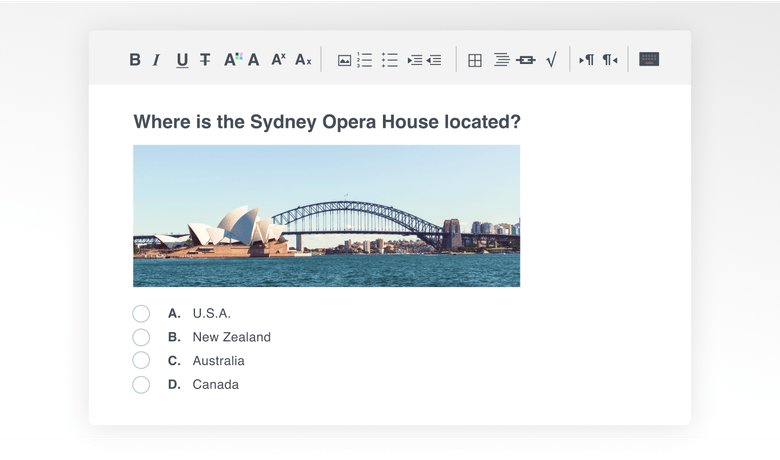Click the Sydney Opera House photo
The height and width of the screenshot is (460, 780).
326,216
